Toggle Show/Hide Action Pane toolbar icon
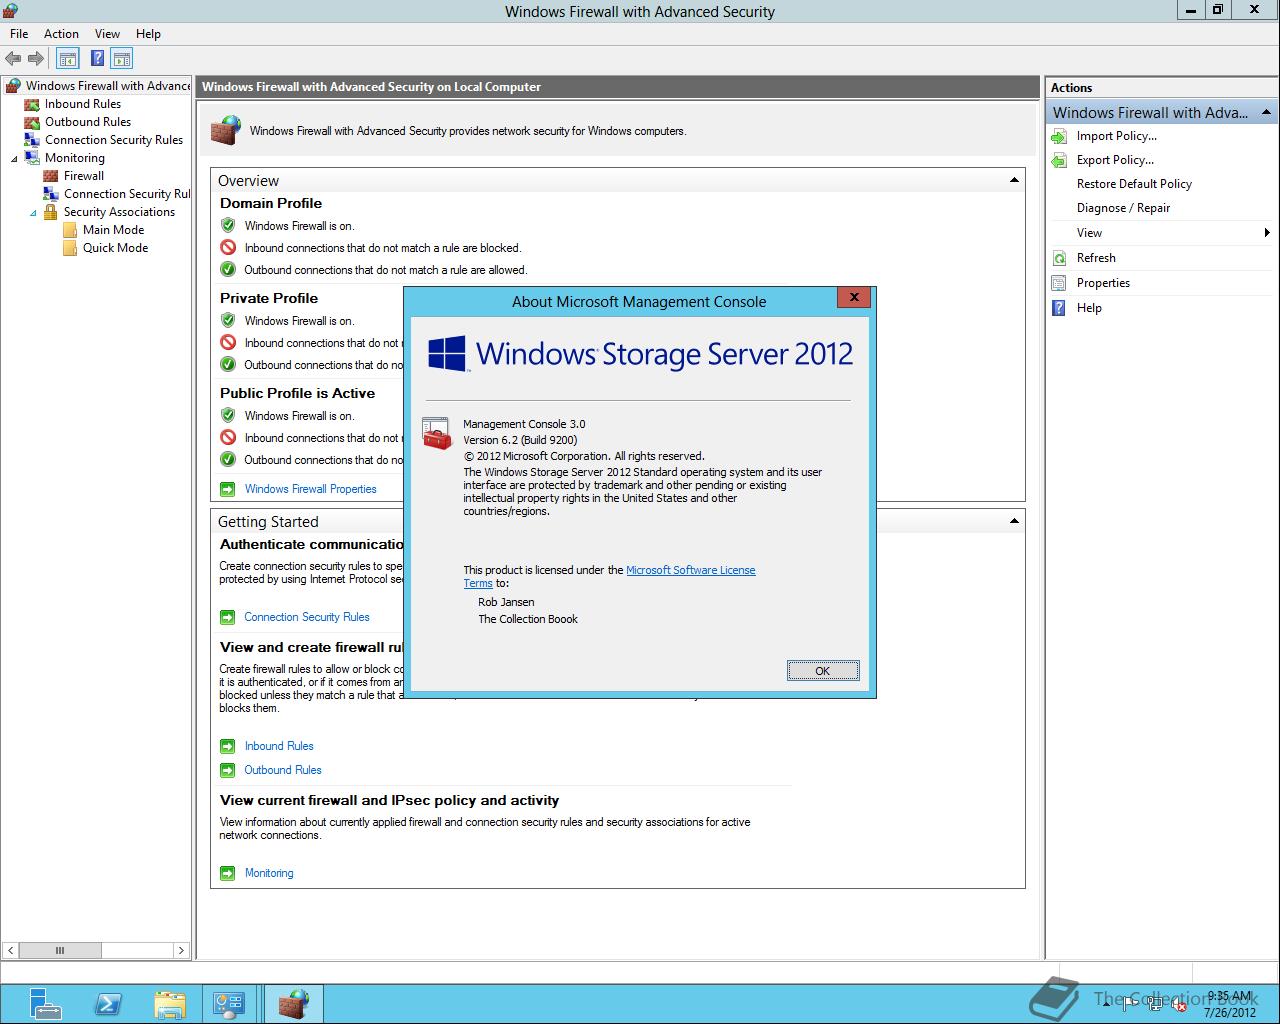The height and width of the screenshot is (1024, 1280). 122,59
